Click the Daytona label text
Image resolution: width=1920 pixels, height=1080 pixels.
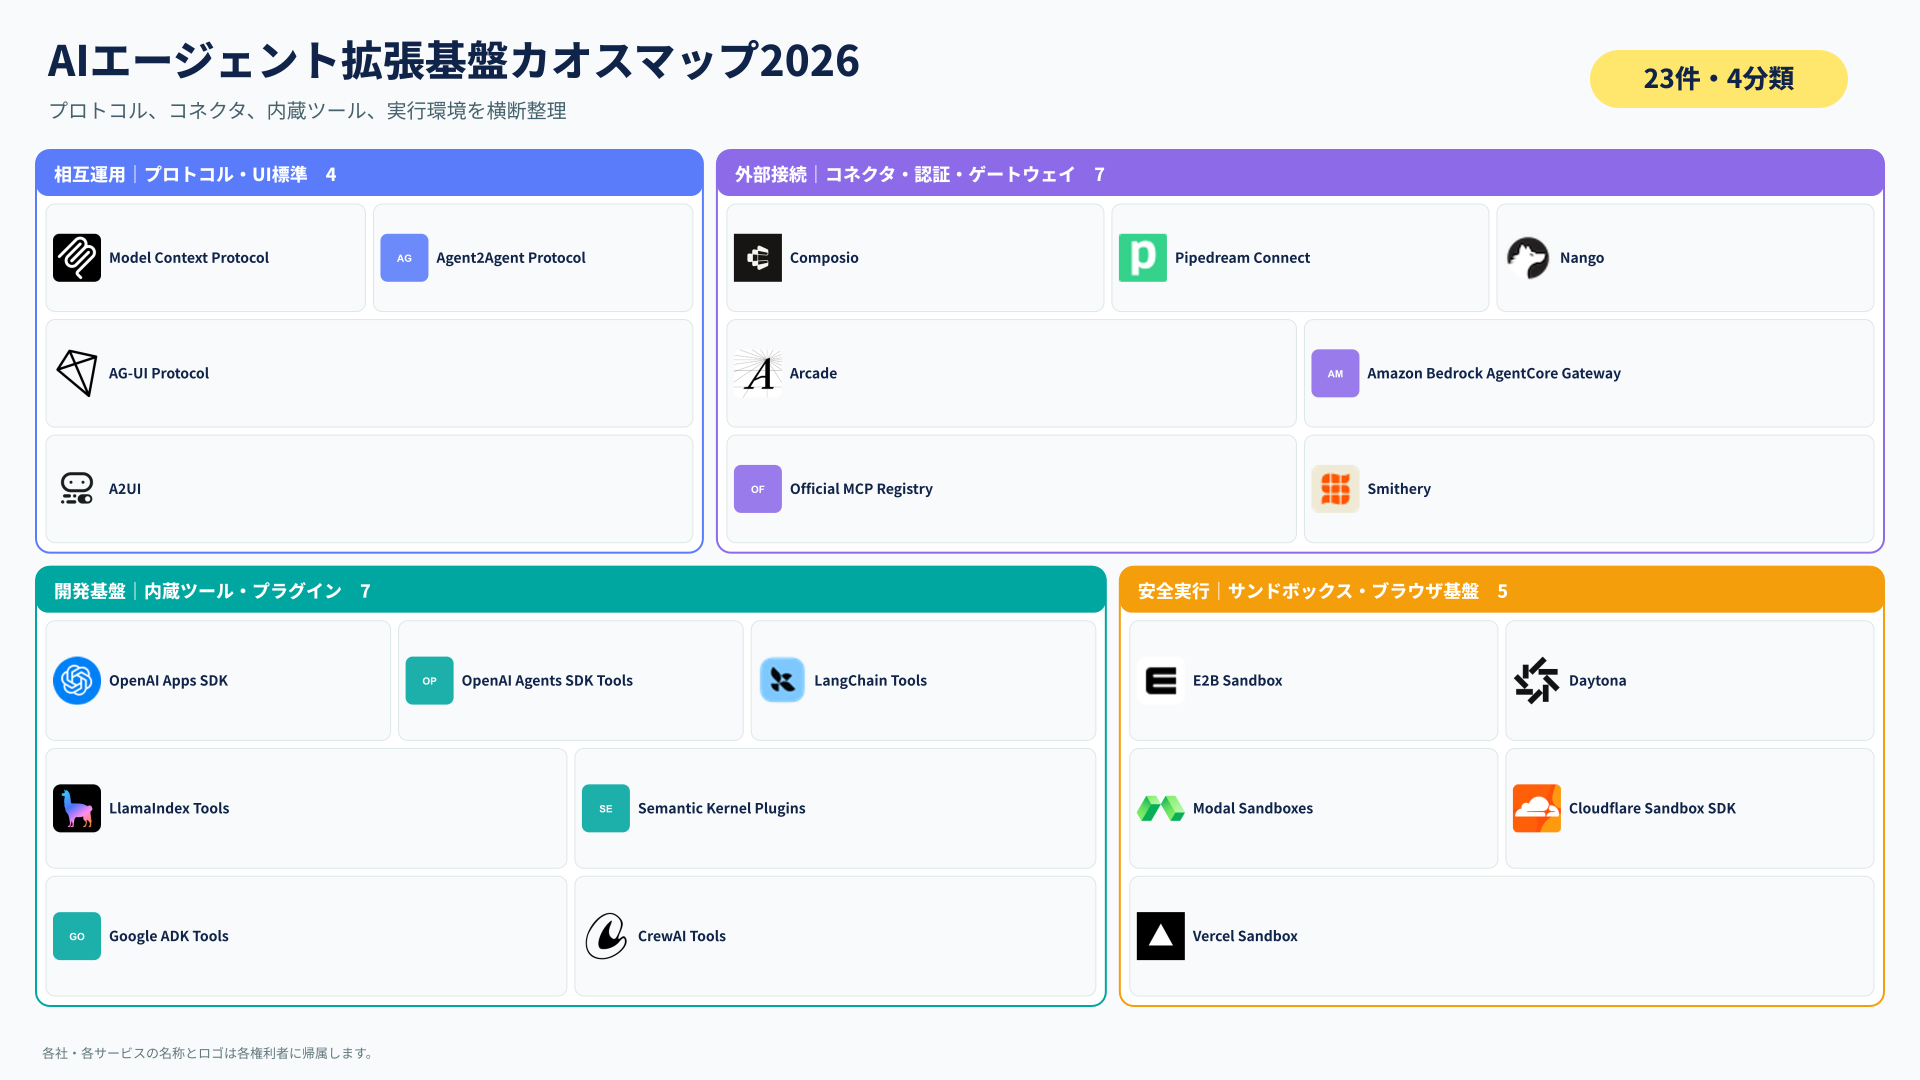coord(1597,681)
